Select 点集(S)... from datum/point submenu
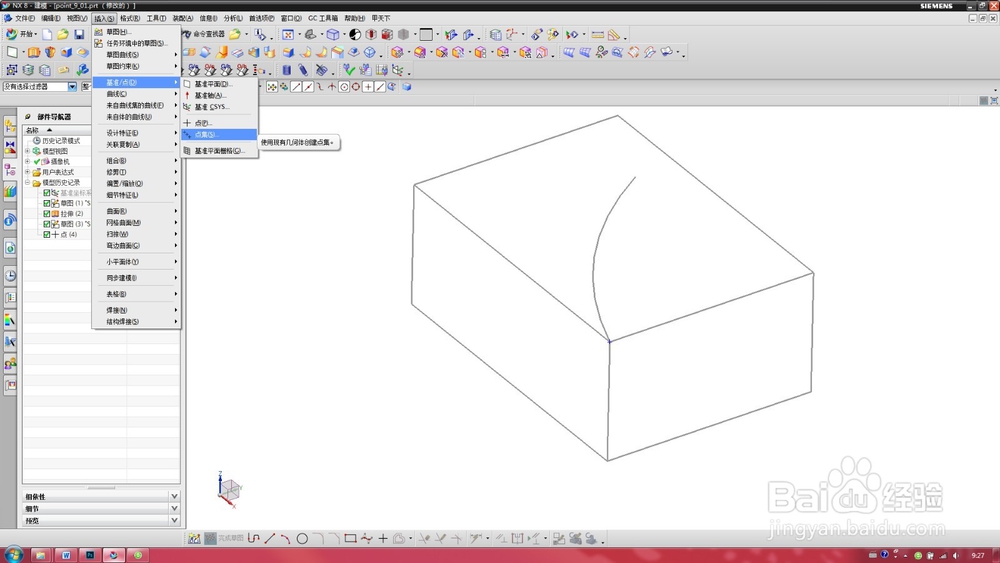This screenshot has width=1000, height=563. pyautogui.click(x=219, y=135)
